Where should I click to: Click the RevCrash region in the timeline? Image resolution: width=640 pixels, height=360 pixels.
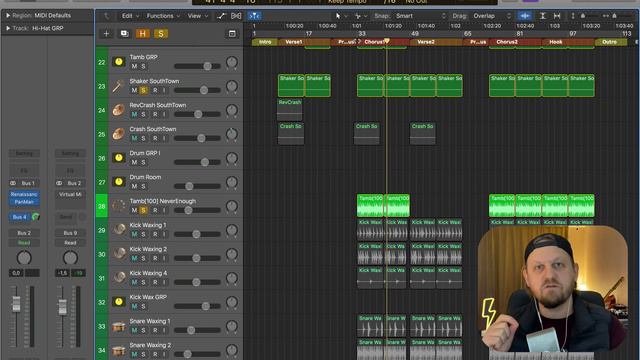click(x=290, y=109)
